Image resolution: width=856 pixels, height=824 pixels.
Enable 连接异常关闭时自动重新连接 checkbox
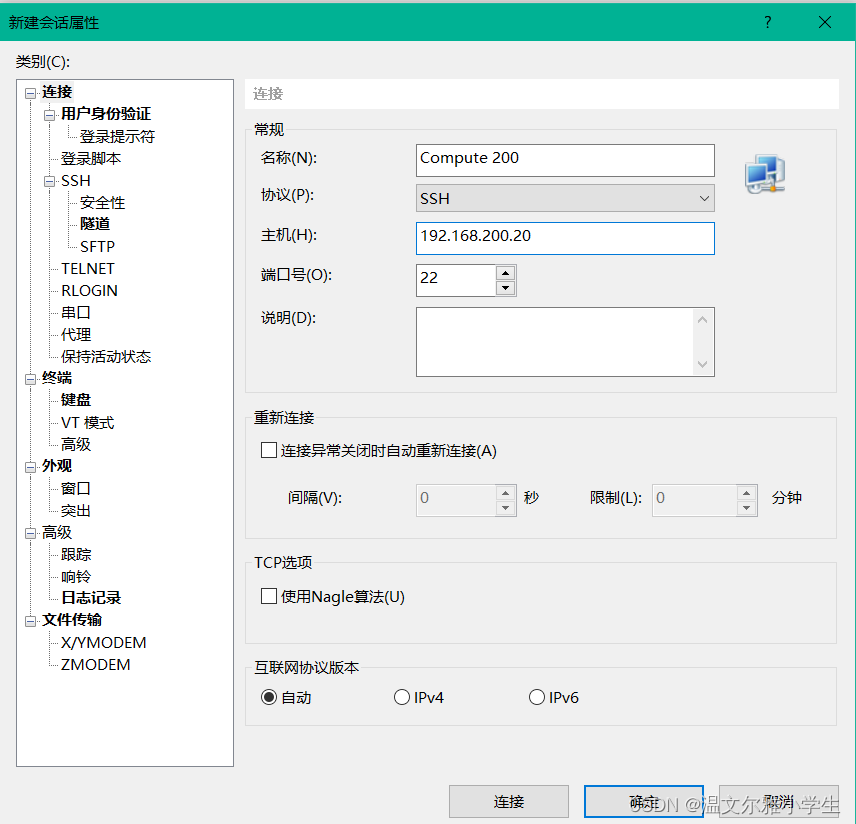pyautogui.click(x=268, y=450)
